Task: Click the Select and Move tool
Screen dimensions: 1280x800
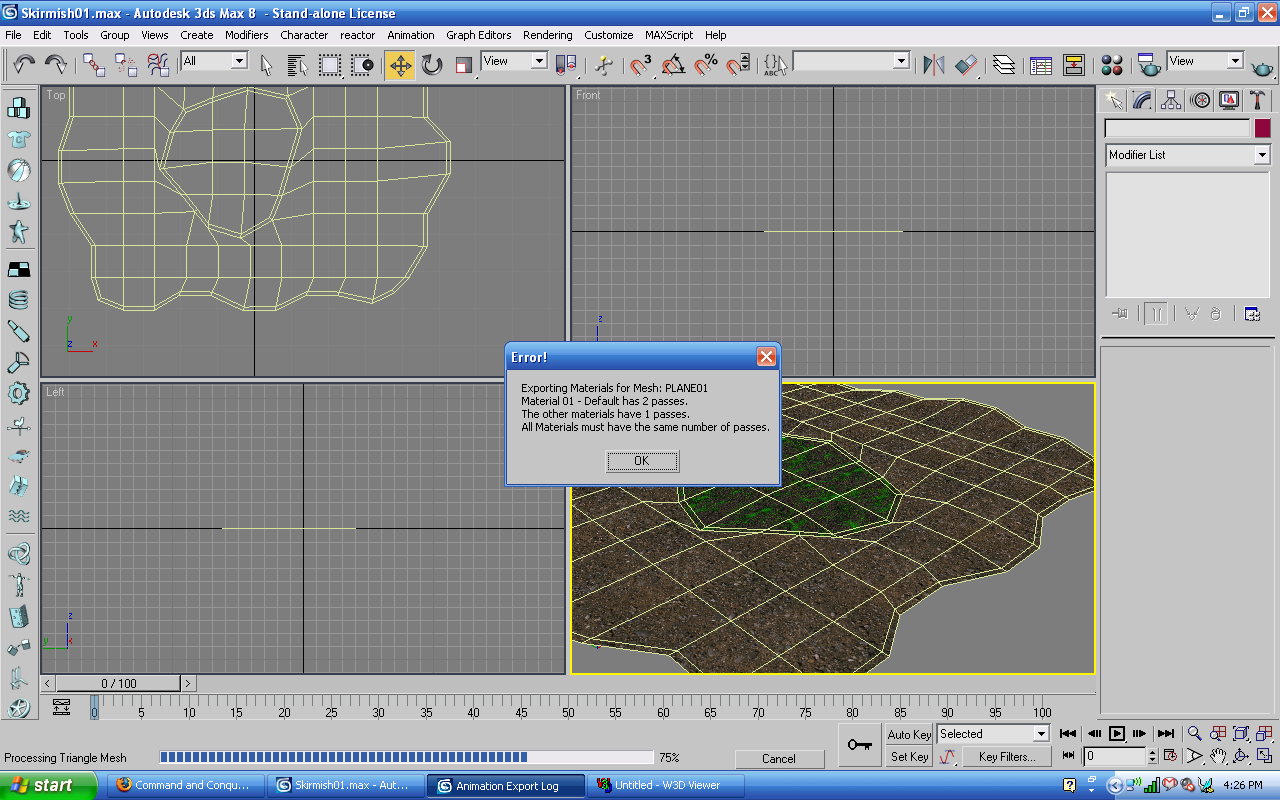Action: click(400, 66)
